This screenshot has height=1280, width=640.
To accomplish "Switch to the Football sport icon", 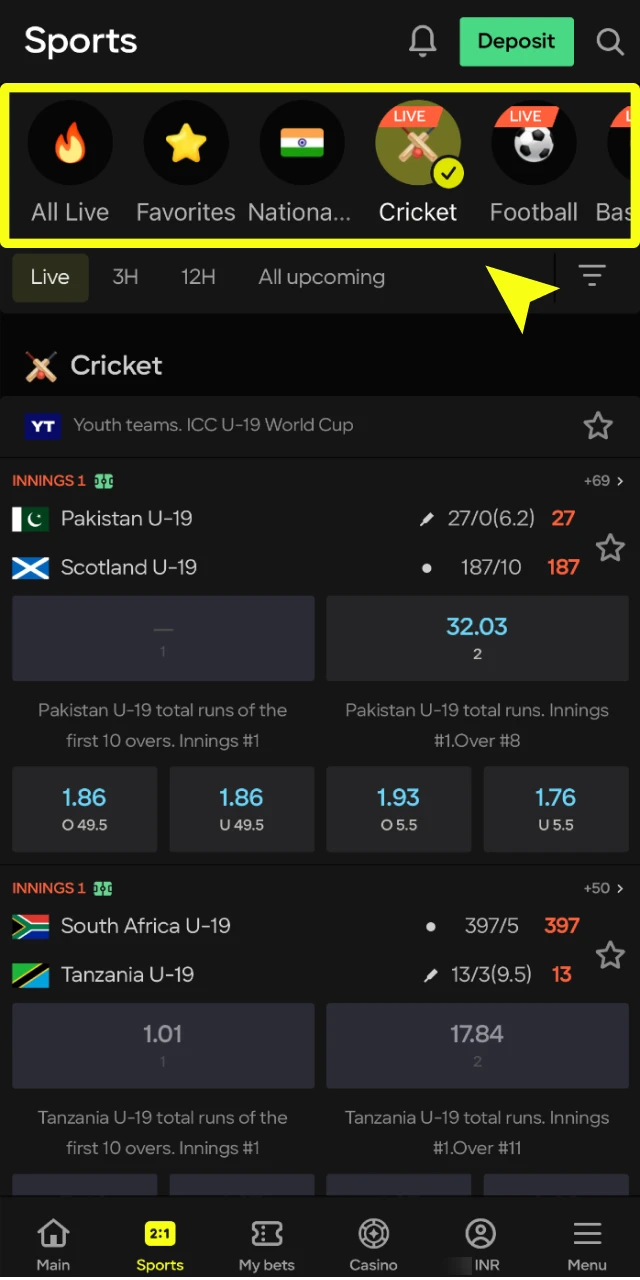I will pyautogui.click(x=534, y=143).
